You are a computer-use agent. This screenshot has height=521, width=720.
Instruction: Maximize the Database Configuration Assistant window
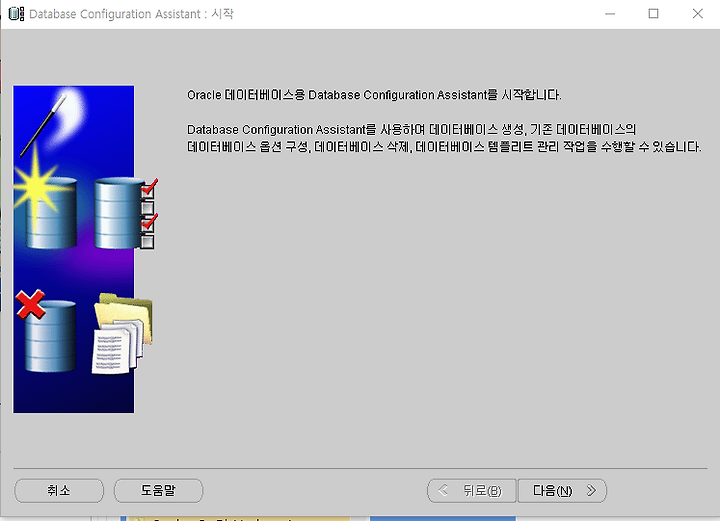(653, 14)
